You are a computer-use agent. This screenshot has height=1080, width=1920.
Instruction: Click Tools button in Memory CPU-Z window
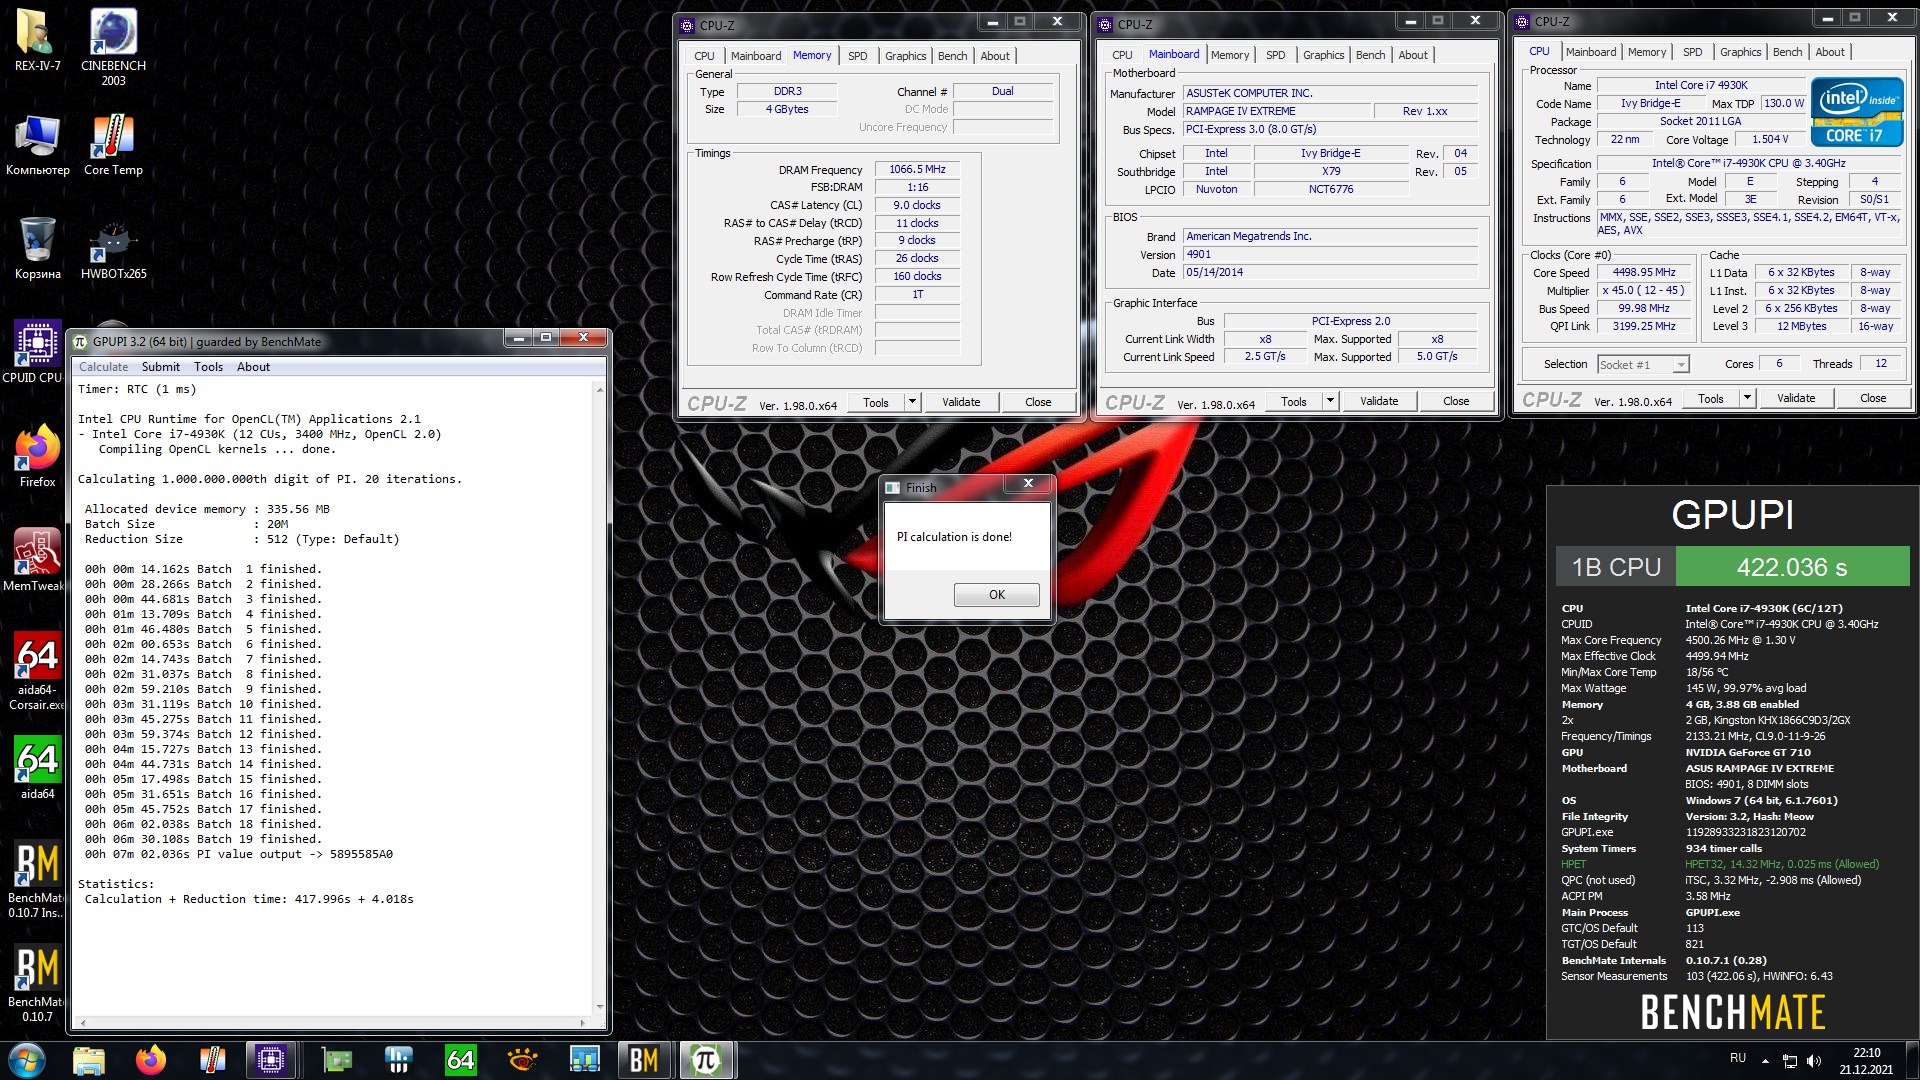pos(876,402)
